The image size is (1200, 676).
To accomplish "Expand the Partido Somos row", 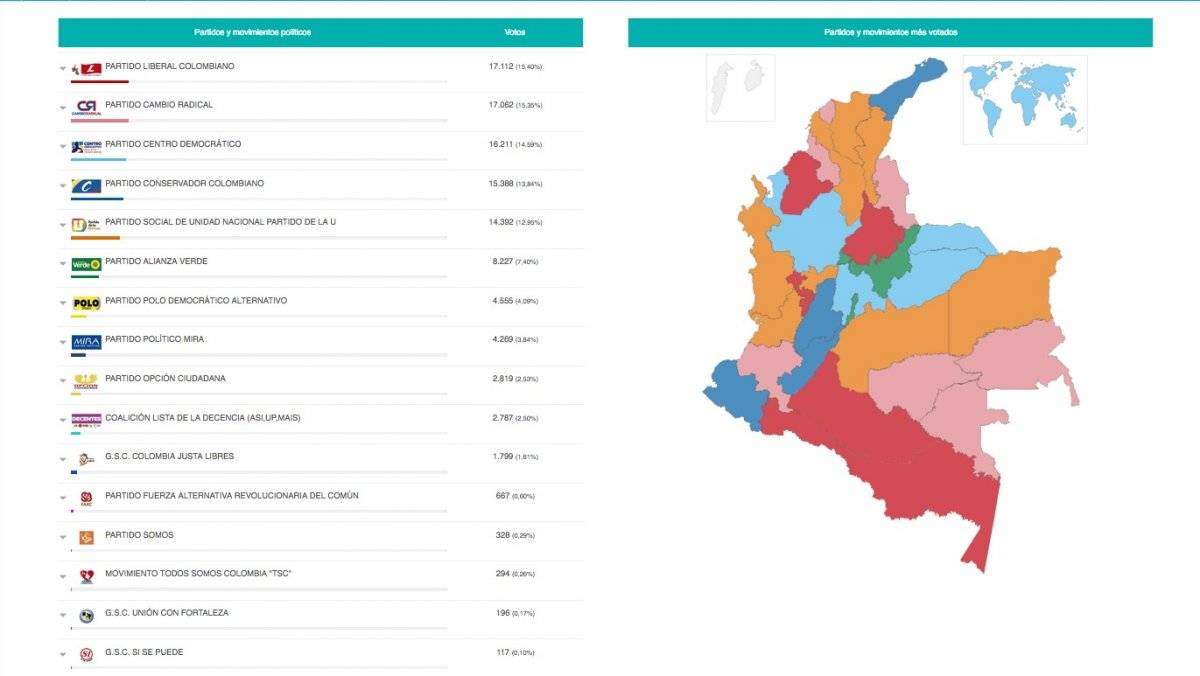I will (62, 538).
